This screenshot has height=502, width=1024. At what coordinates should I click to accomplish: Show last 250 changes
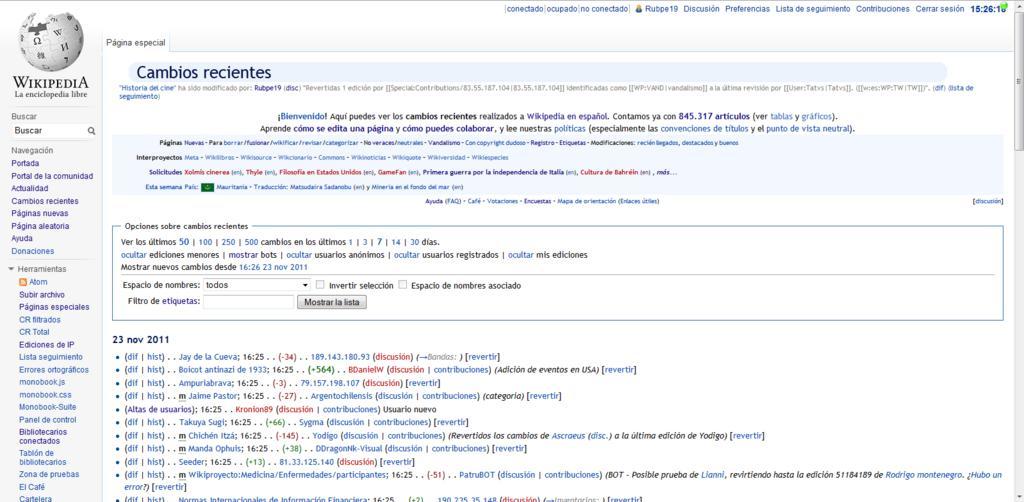(x=228, y=242)
